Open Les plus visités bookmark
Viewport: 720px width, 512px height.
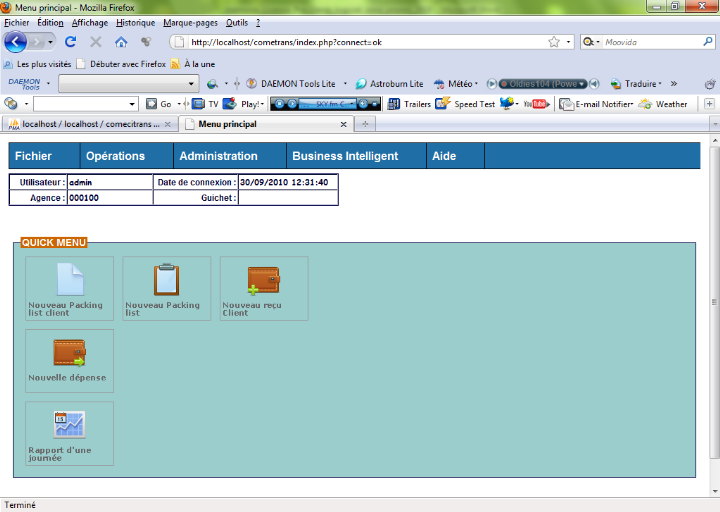tap(38, 64)
